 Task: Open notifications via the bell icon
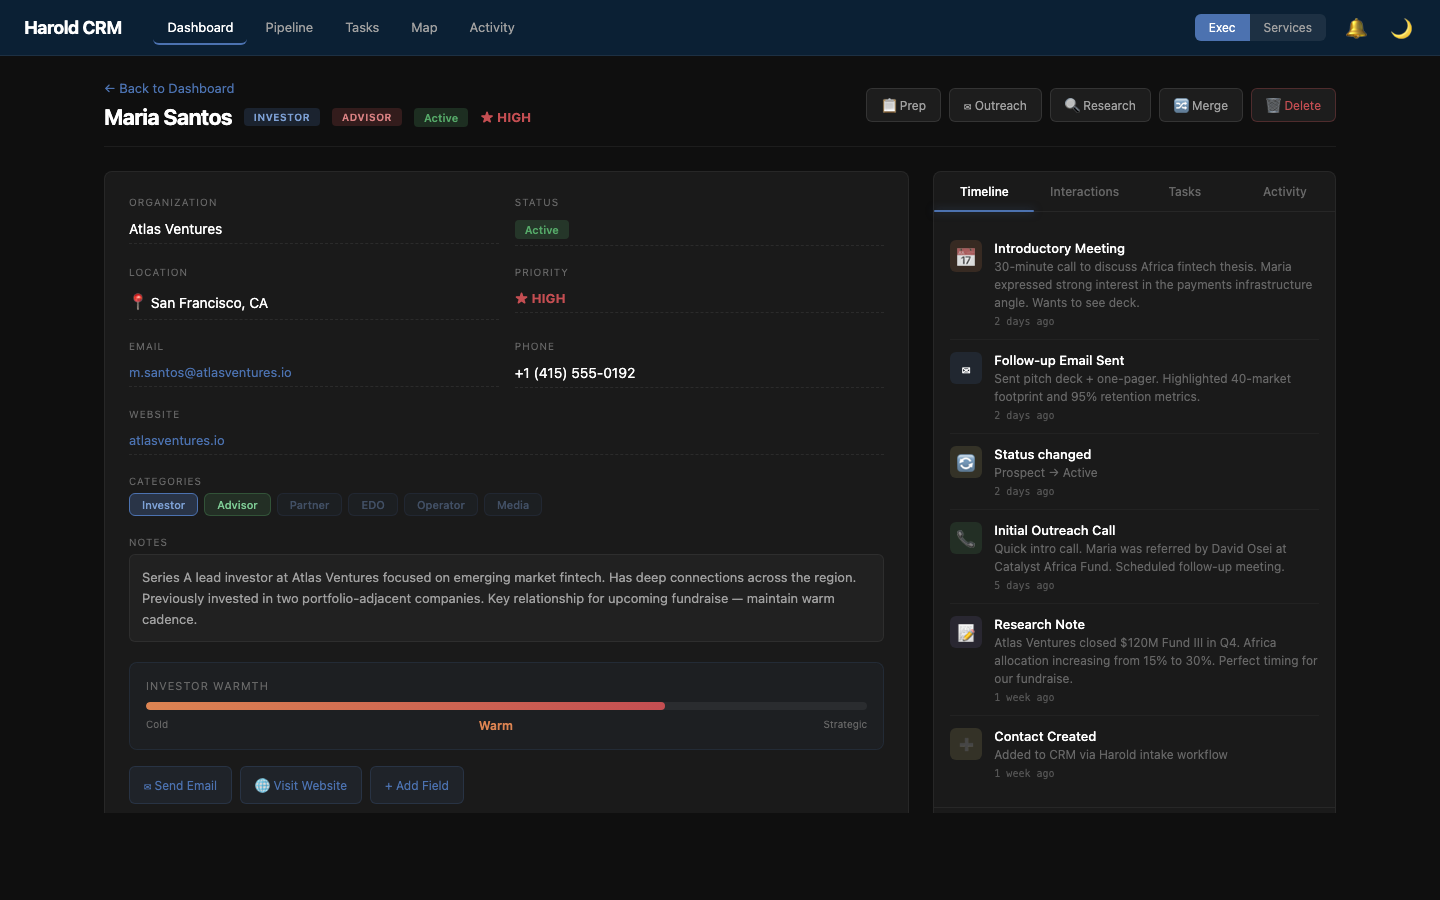[x=1356, y=28]
